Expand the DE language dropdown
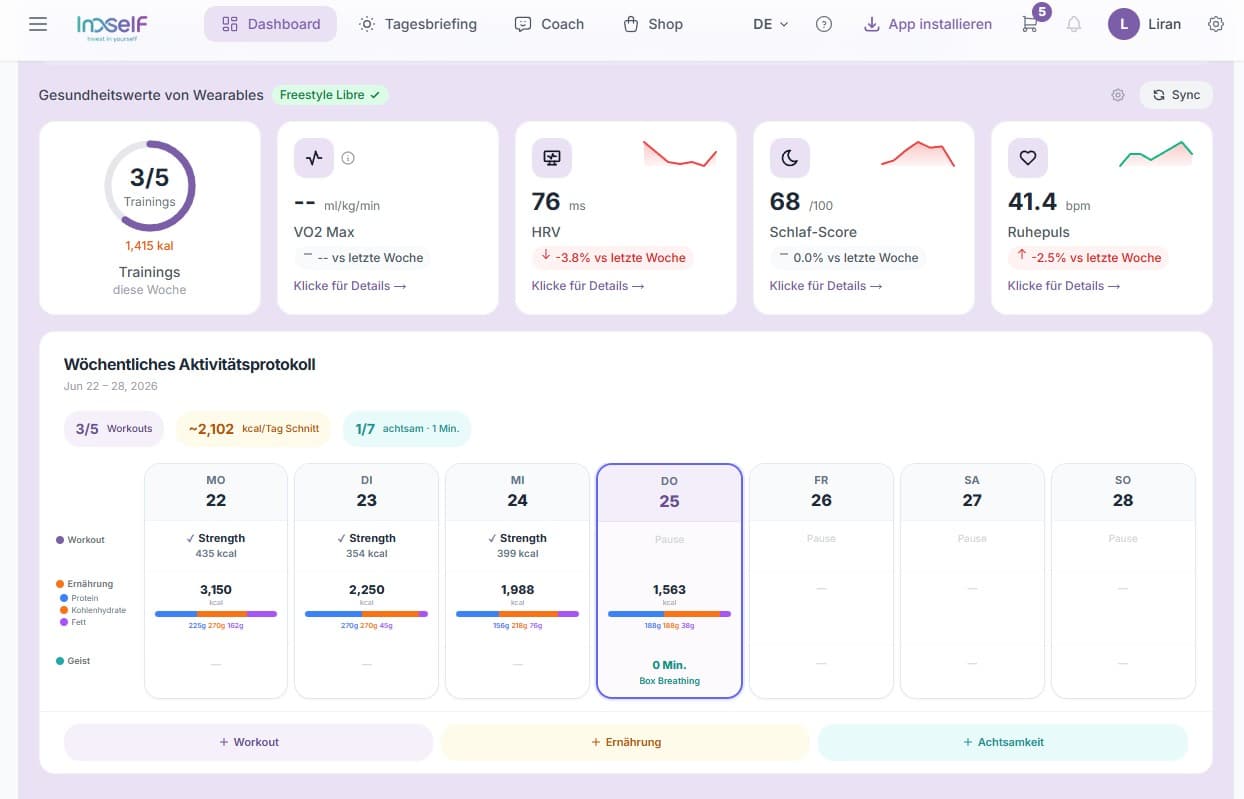This screenshot has width=1244, height=799. [x=770, y=24]
